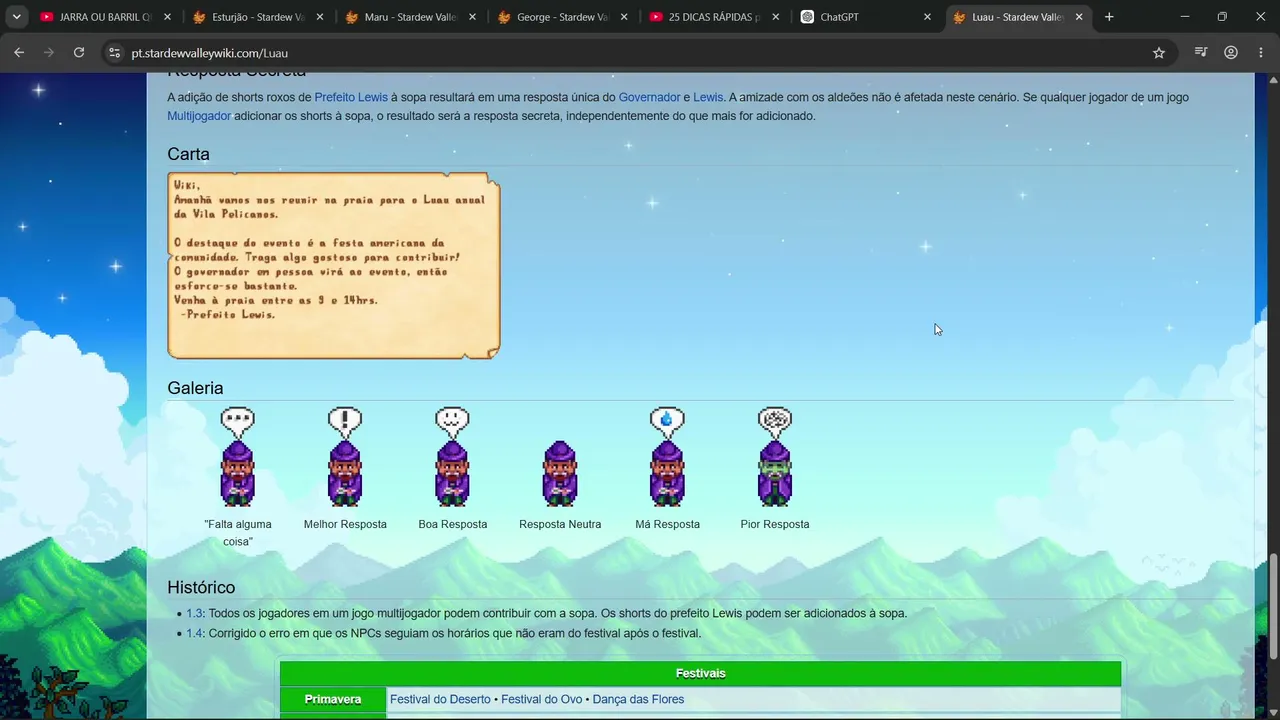Bookmark this page with the star icon
The height and width of the screenshot is (720, 1280).
(1159, 53)
